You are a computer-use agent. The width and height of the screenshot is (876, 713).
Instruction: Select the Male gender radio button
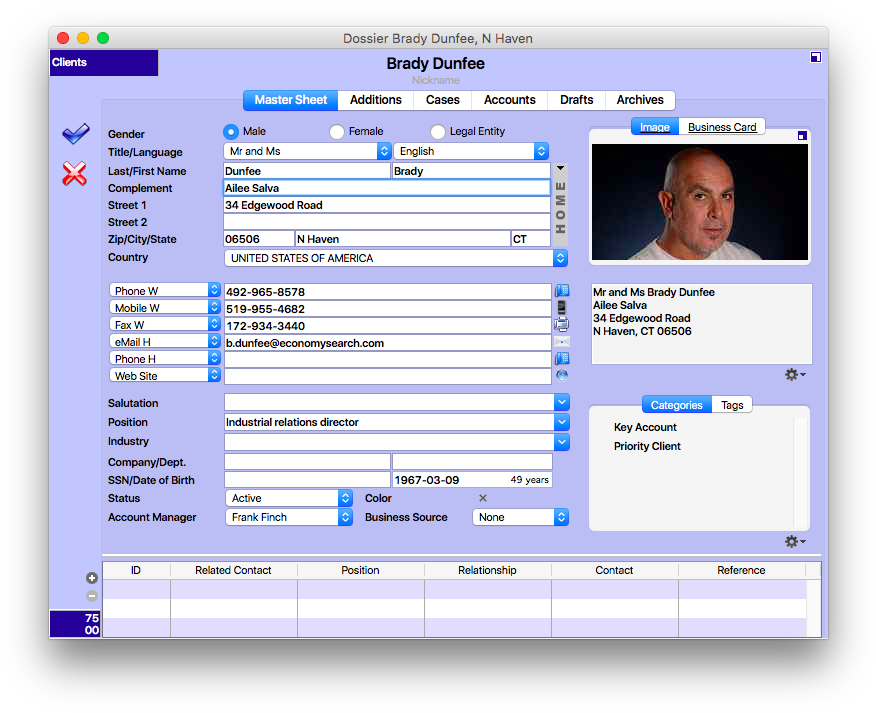tap(231, 132)
